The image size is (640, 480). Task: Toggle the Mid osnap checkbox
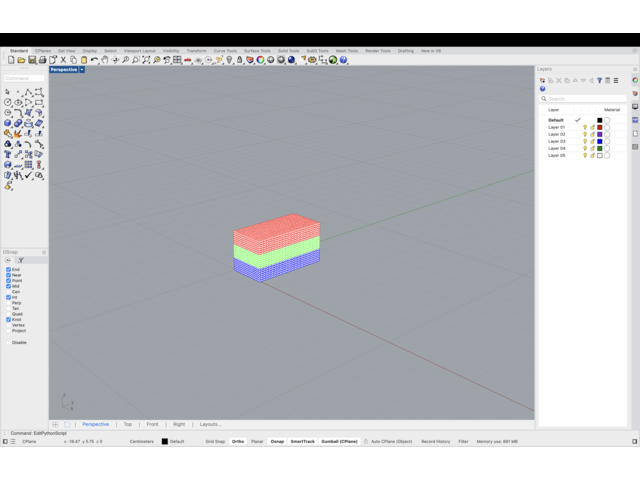click(x=9, y=286)
